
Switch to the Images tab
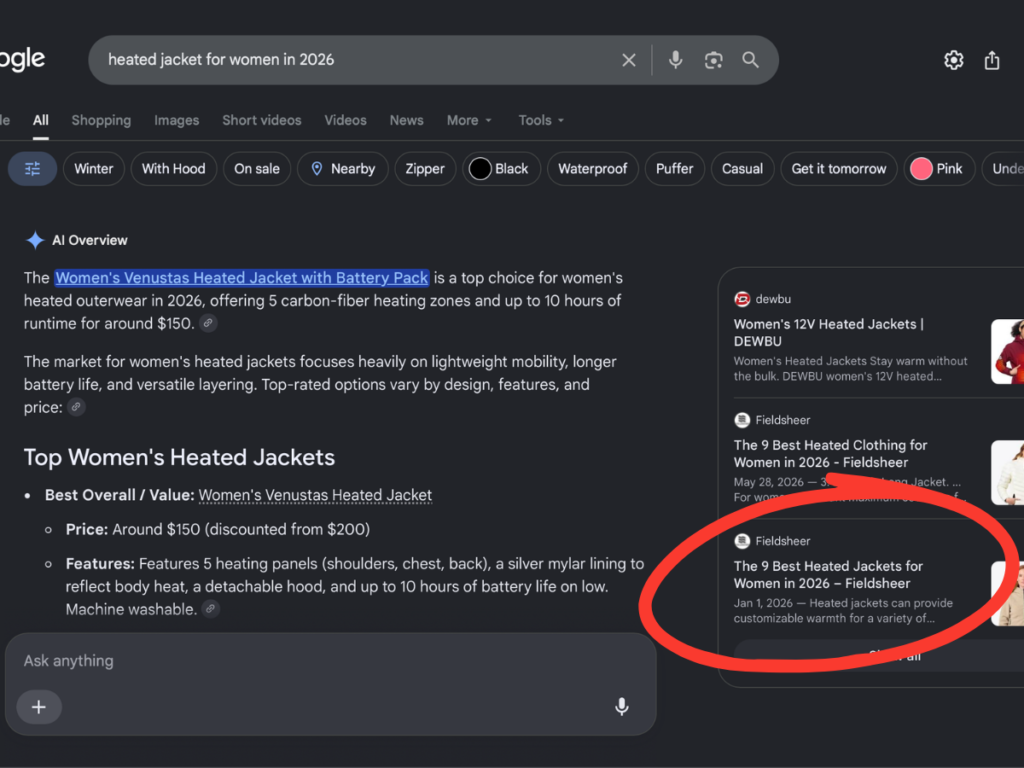click(x=176, y=120)
